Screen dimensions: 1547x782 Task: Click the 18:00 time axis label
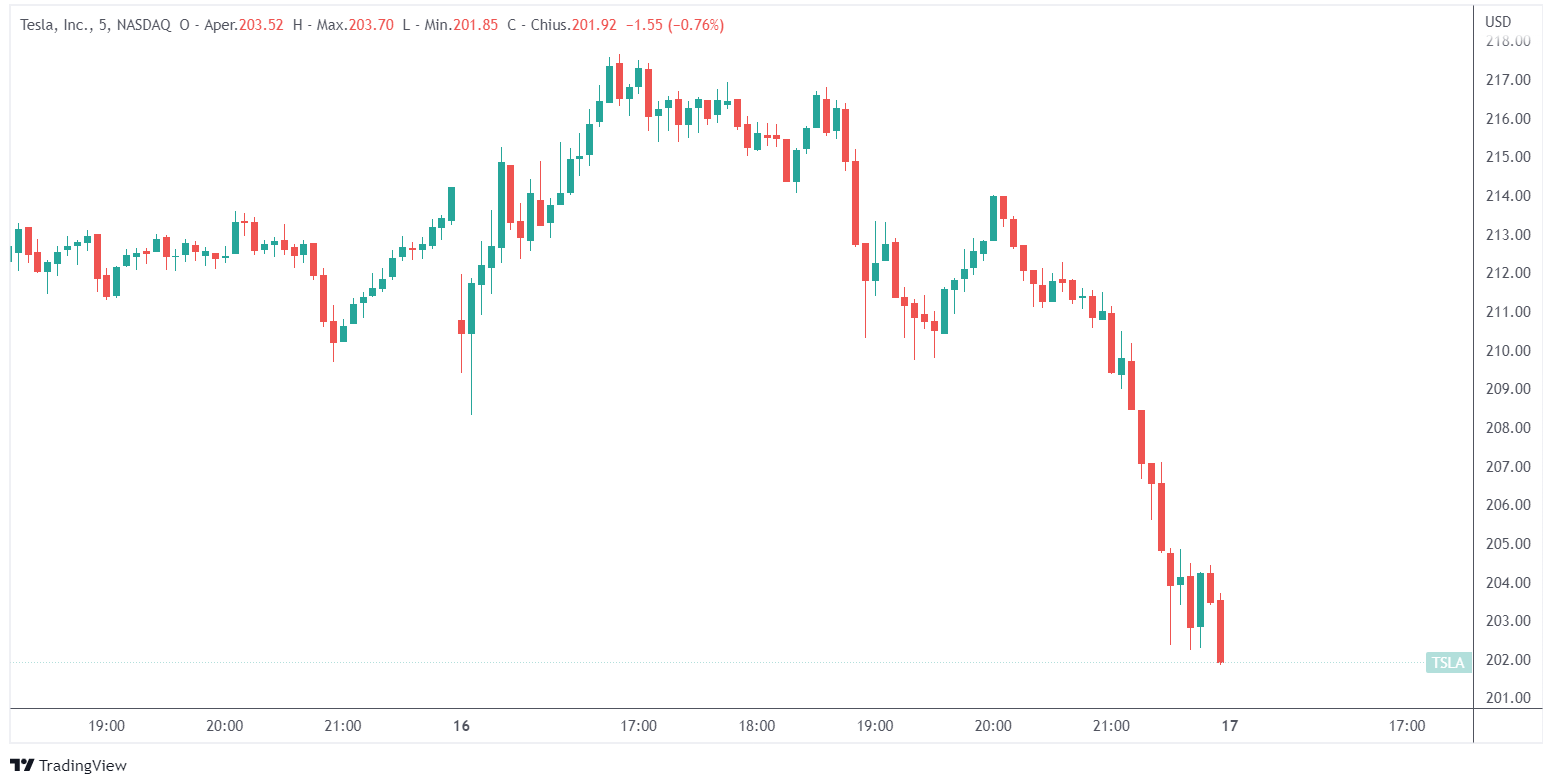pyautogui.click(x=757, y=726)
